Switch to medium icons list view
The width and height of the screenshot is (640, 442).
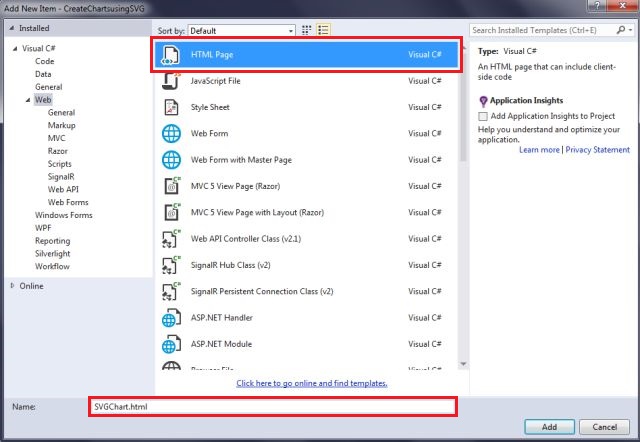[x=323, y=30]
